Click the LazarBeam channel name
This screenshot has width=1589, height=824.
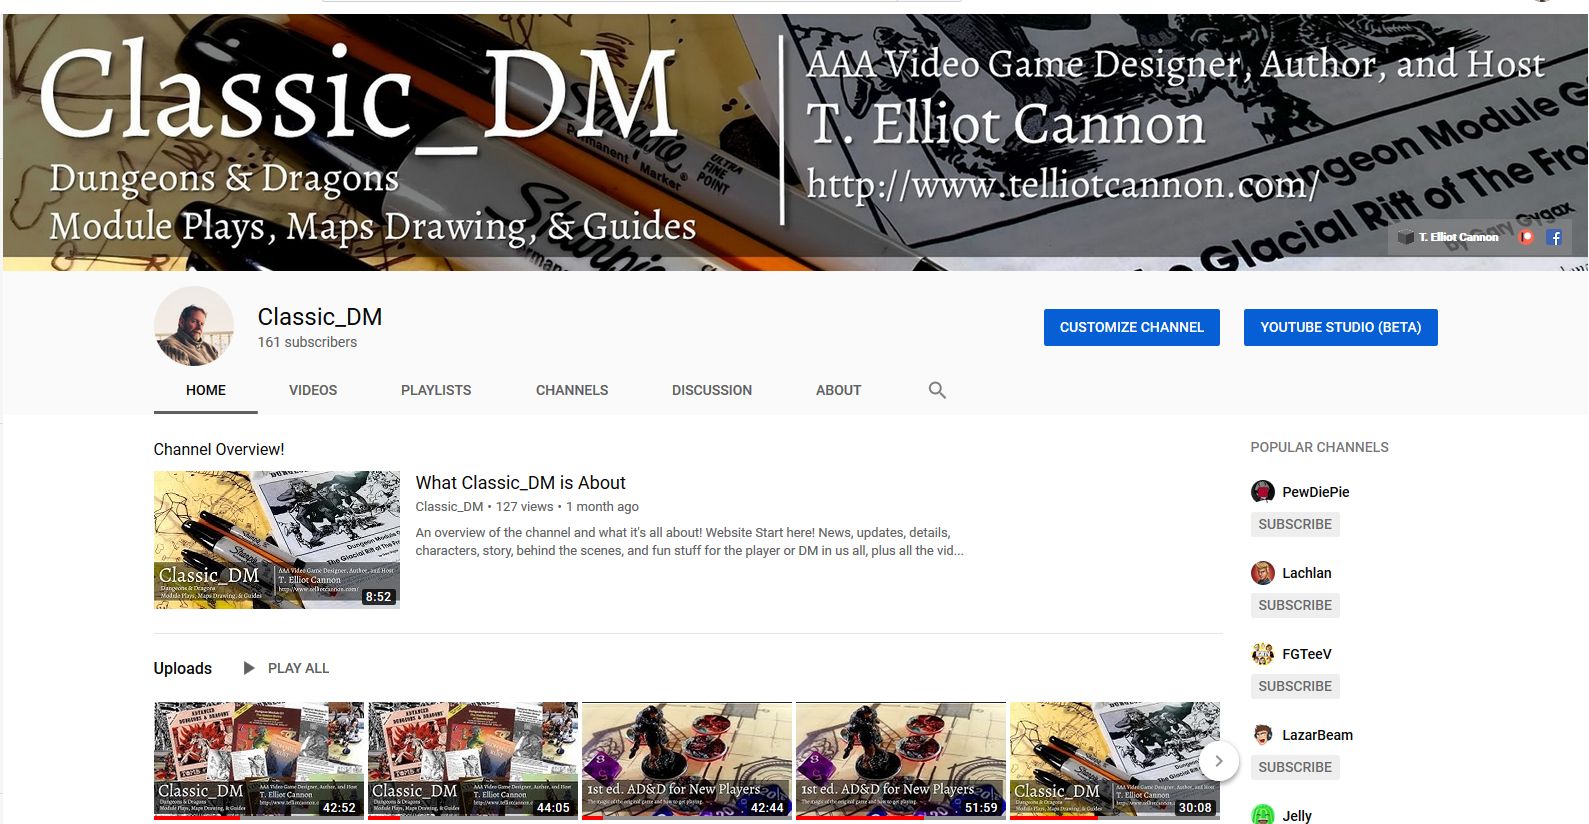(1318, 735)
